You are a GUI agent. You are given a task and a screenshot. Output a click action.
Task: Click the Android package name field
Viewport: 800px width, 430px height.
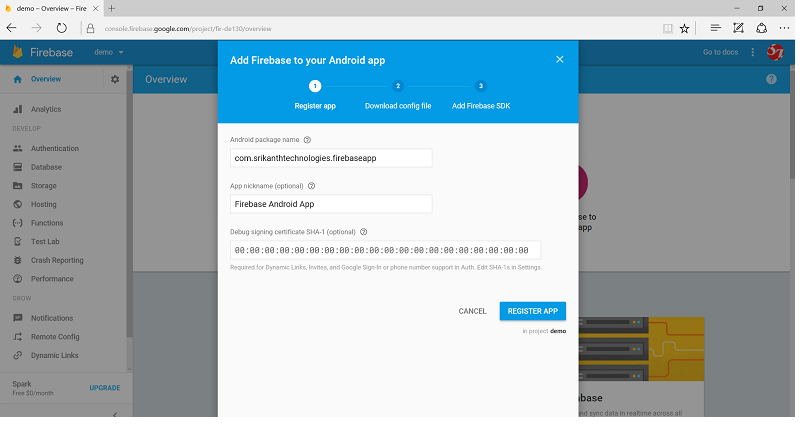(x=331, y=158)
